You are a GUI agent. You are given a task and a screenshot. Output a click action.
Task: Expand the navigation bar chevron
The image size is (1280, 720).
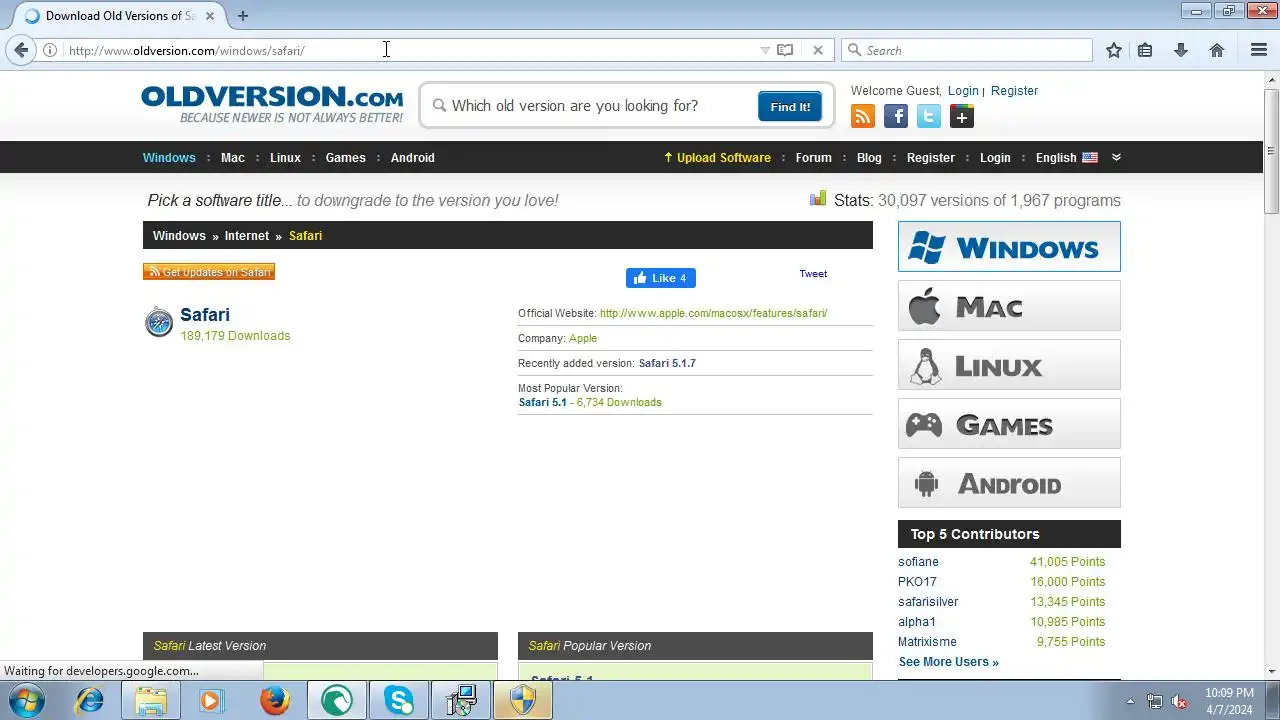[1116, 157]
